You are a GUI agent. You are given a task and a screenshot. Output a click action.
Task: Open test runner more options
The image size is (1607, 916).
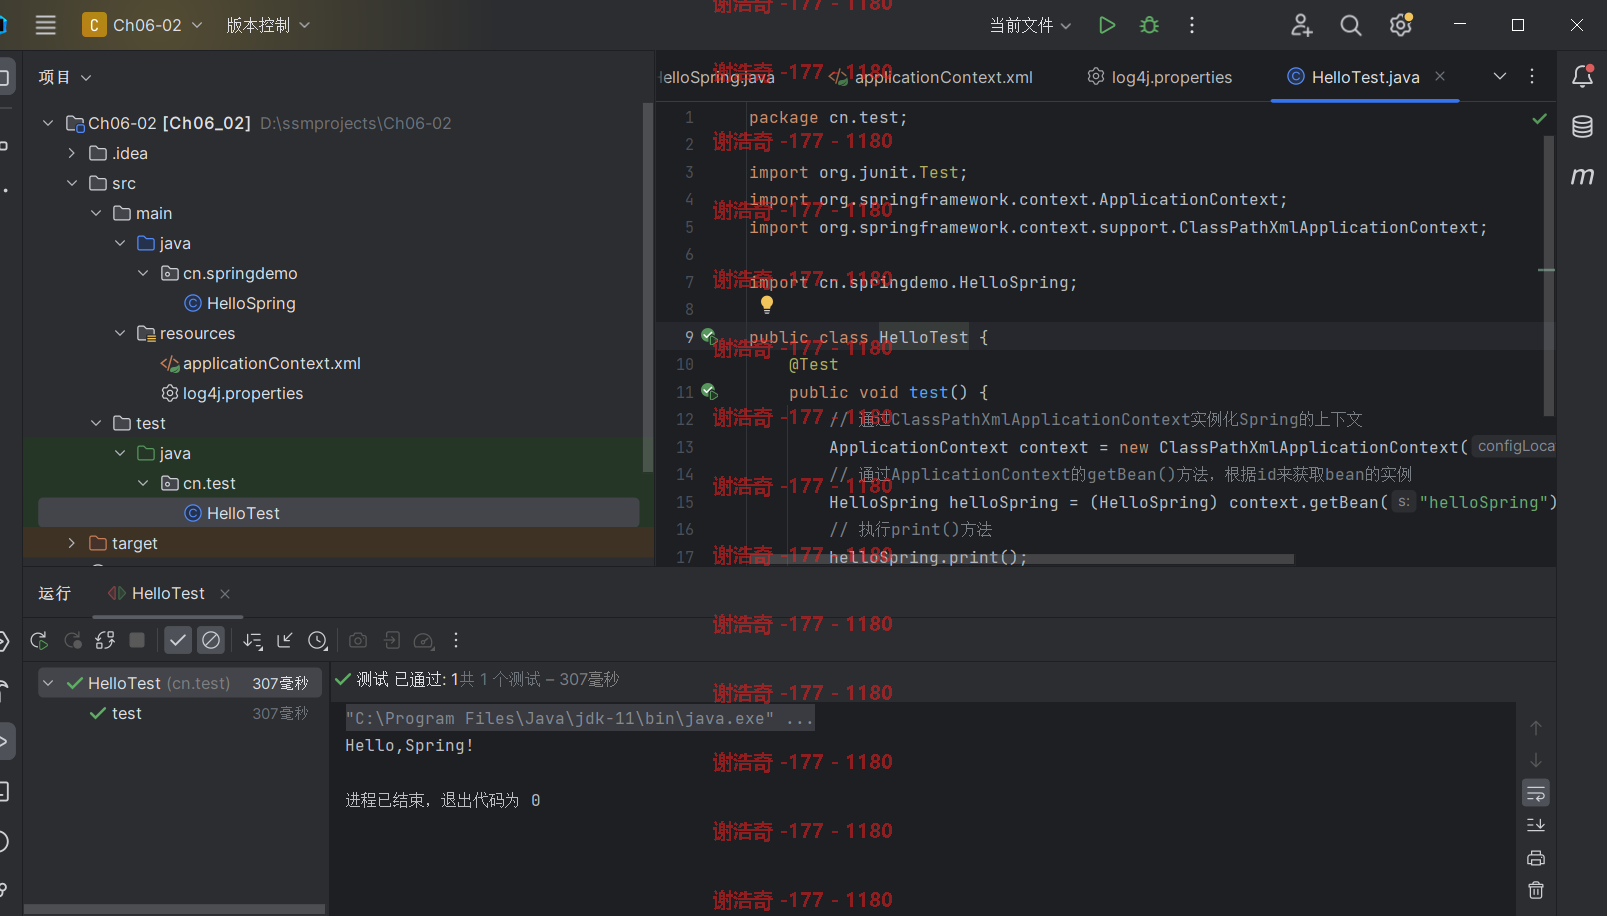[456, 640]
